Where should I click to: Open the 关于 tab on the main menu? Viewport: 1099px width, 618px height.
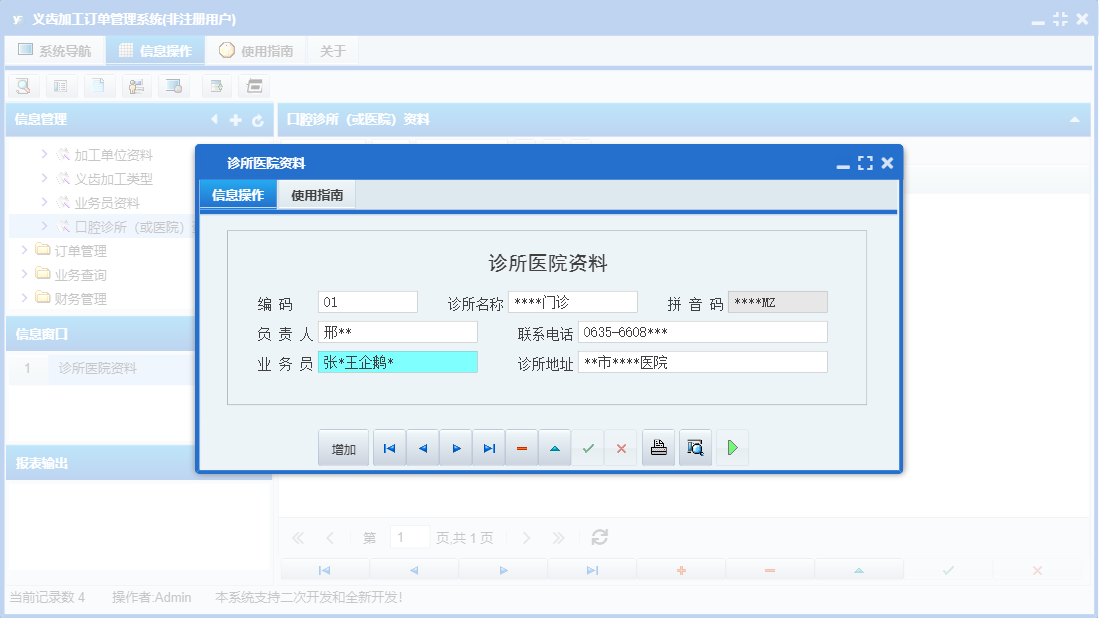point(333,48)
